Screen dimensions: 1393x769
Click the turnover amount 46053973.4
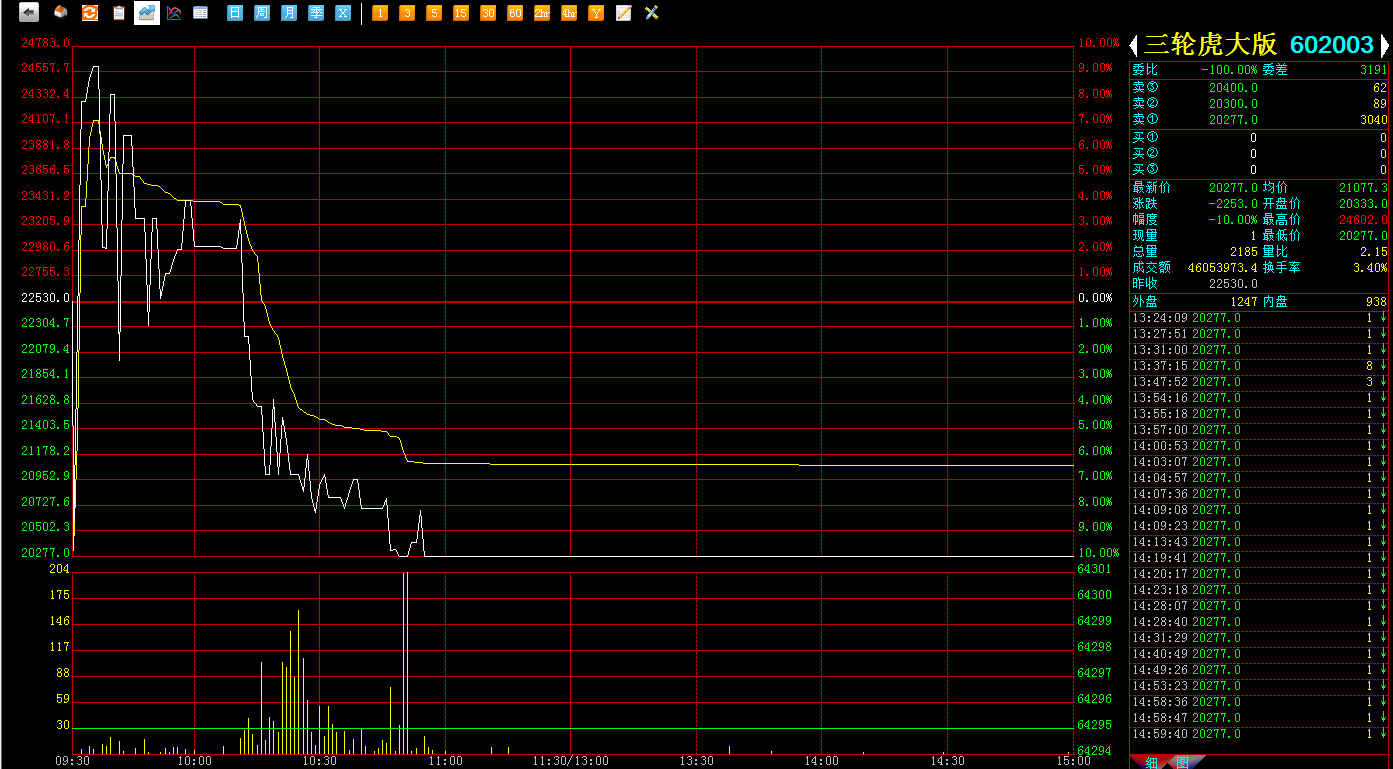tap(1223, 268)
